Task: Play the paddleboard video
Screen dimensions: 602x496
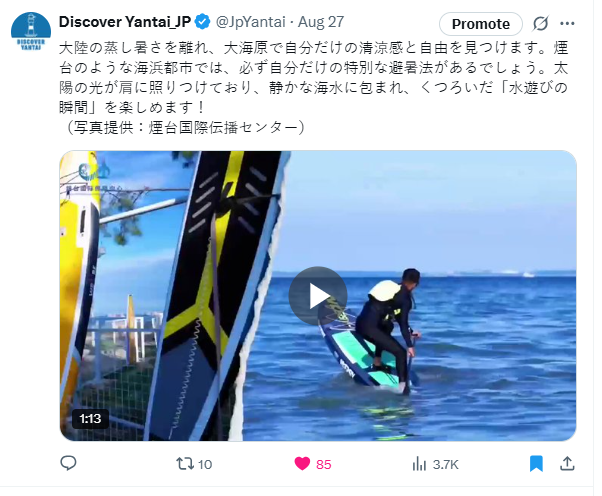Action: [318, 296]
